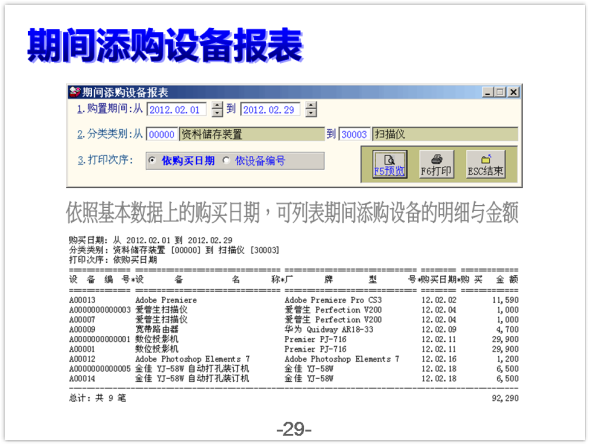Click end date field 2012.02.29

click(270, 109)
